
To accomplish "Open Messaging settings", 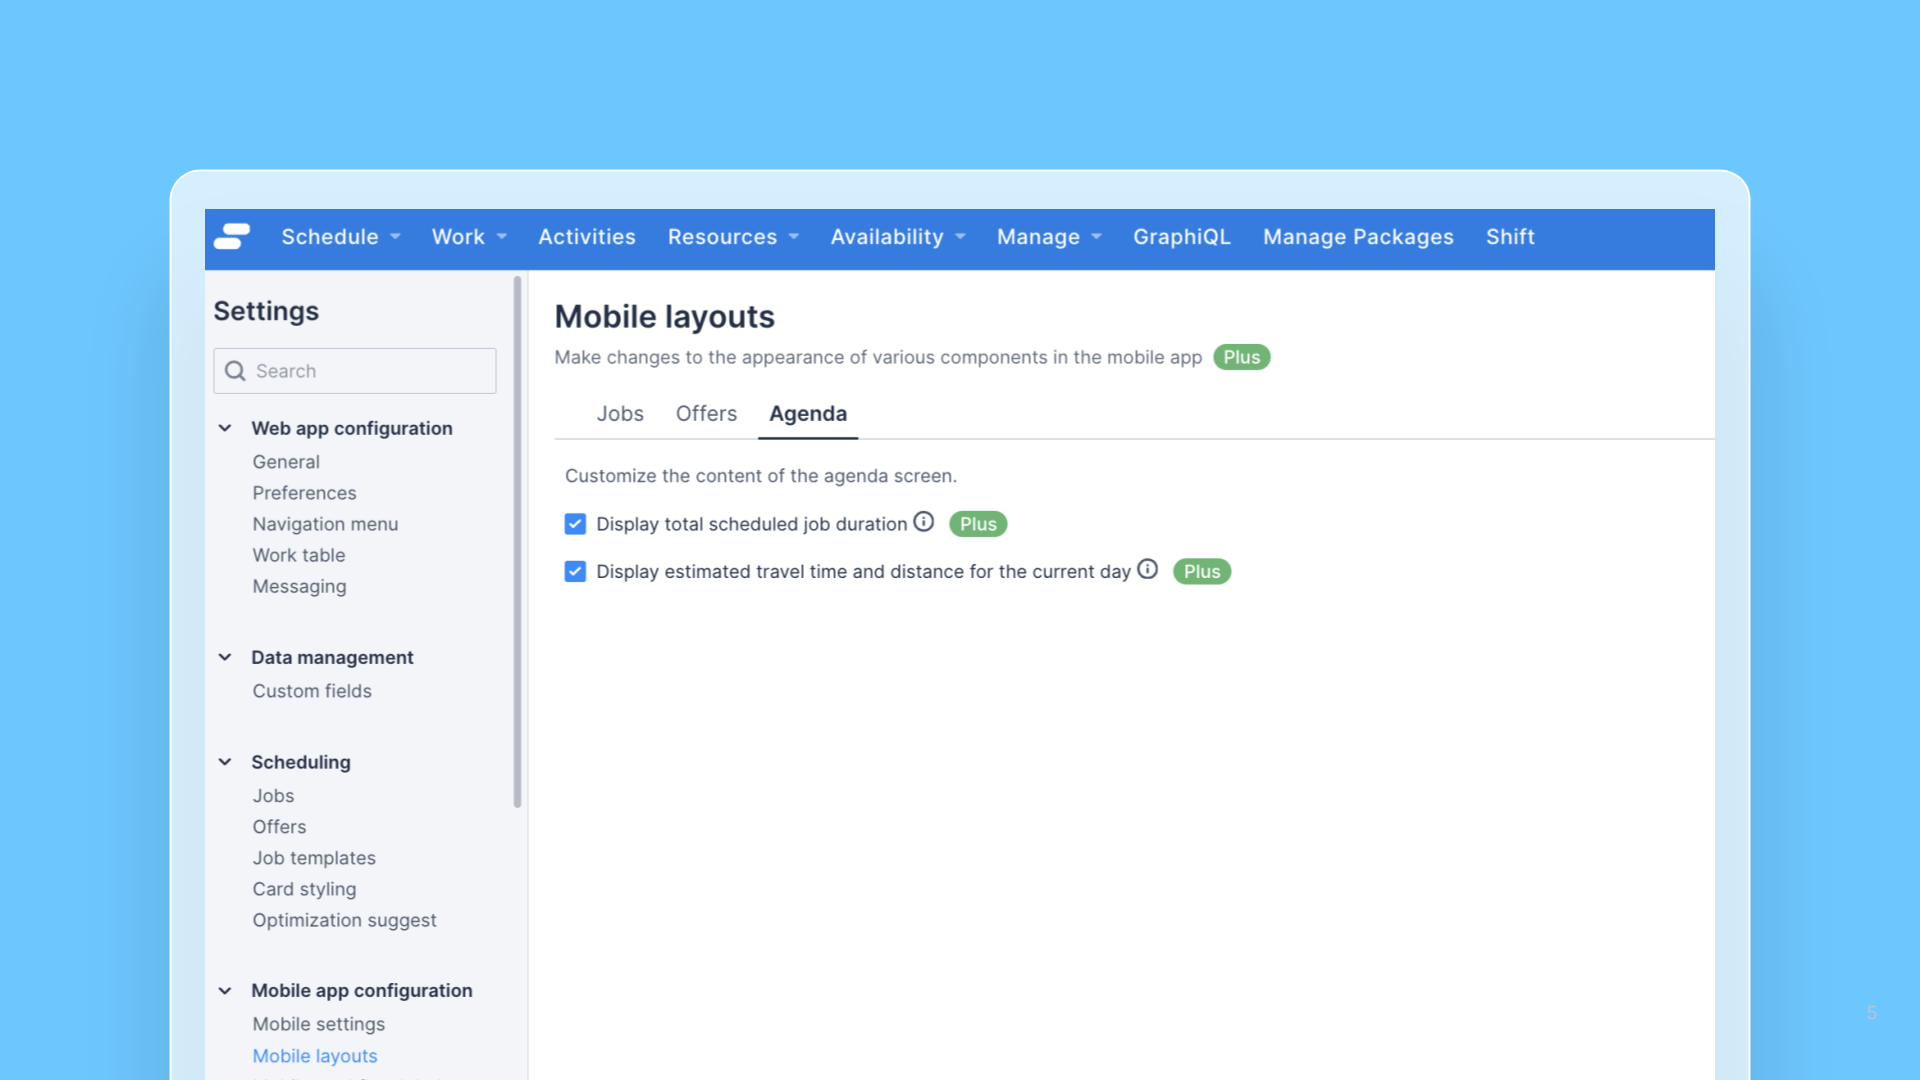I will click(x=299, y=586).
